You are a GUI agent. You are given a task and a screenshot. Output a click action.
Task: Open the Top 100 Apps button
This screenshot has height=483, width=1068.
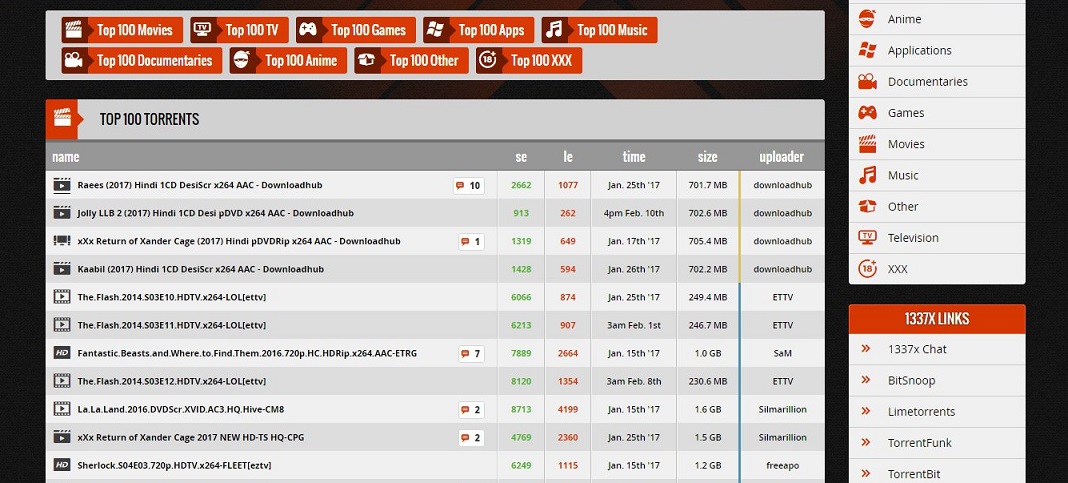tap(479, 30)
